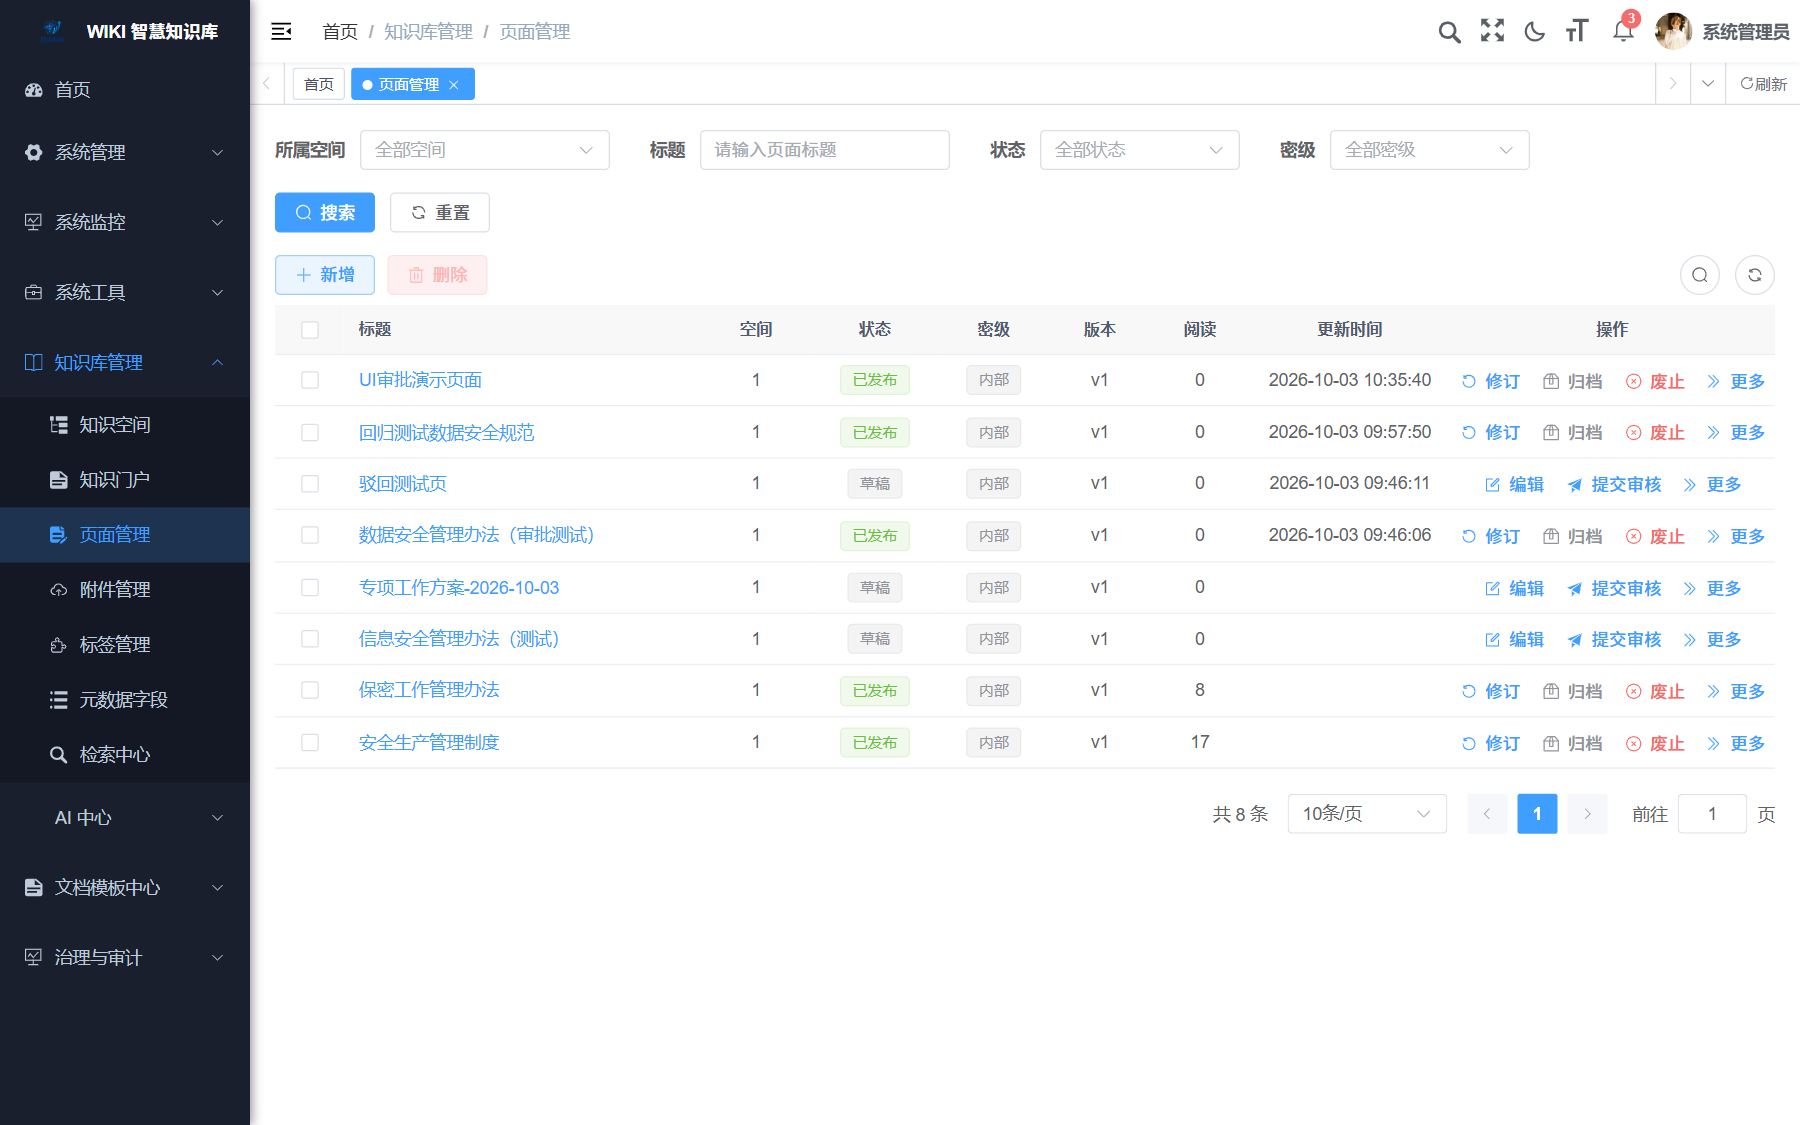The height and width of the screenshot is (1125, 1800).
Task: Click the 重置 button
Action: (440, 213)
